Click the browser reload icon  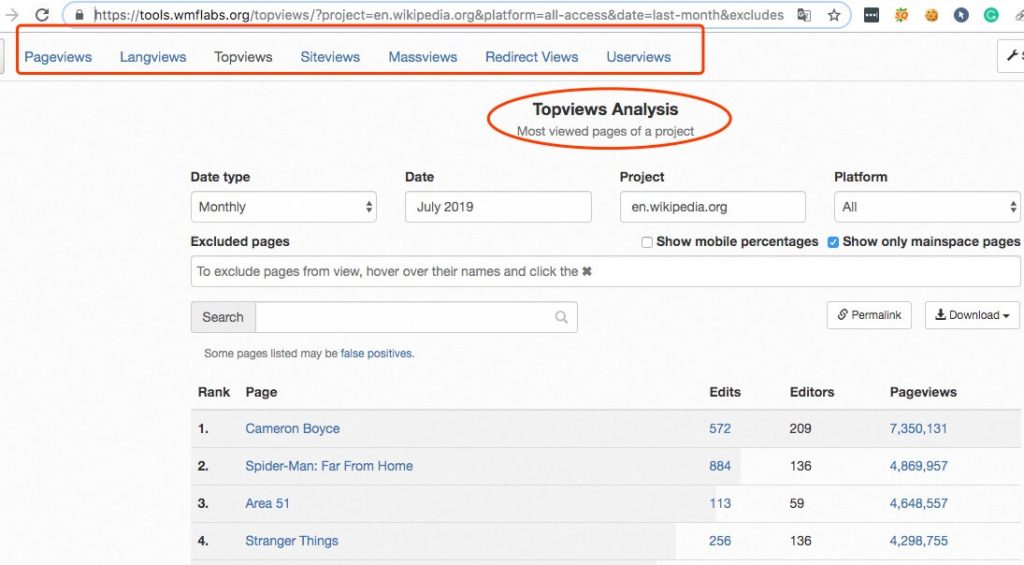pos(42,15)
